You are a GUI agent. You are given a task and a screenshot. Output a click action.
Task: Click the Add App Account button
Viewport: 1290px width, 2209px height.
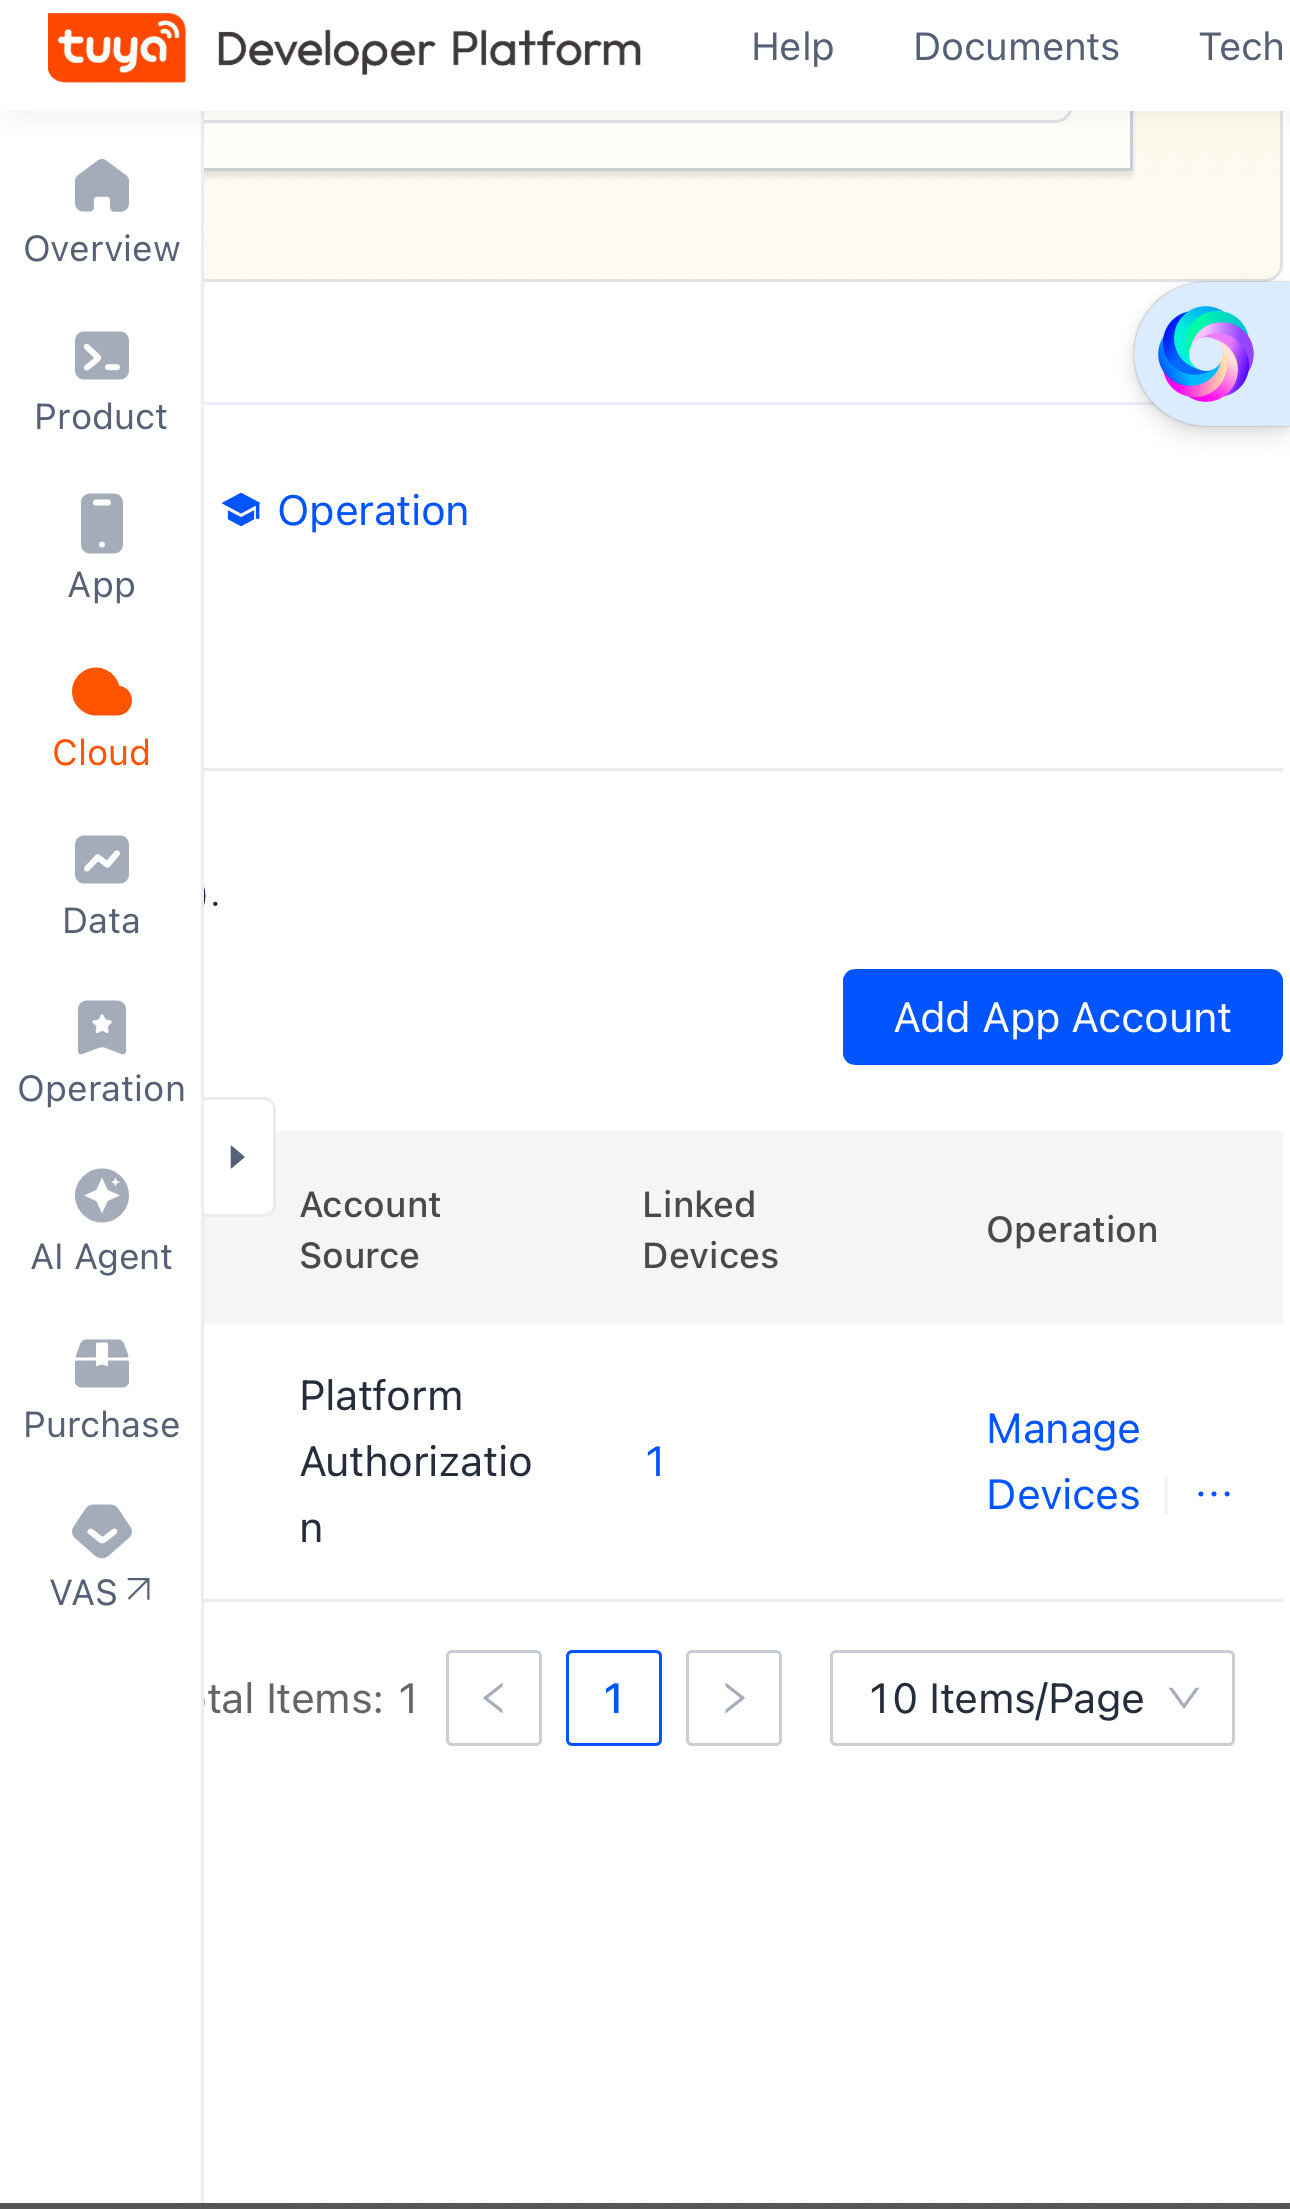click(x=1062, y=1017)
